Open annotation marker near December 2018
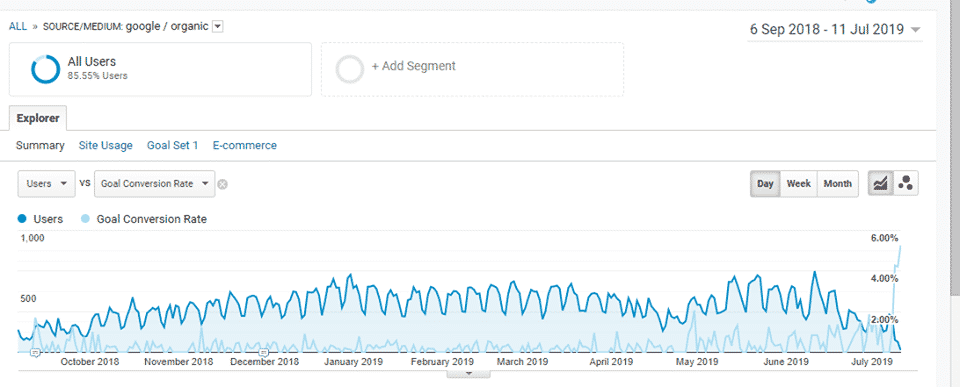960x387 pixels. (264, 352)
